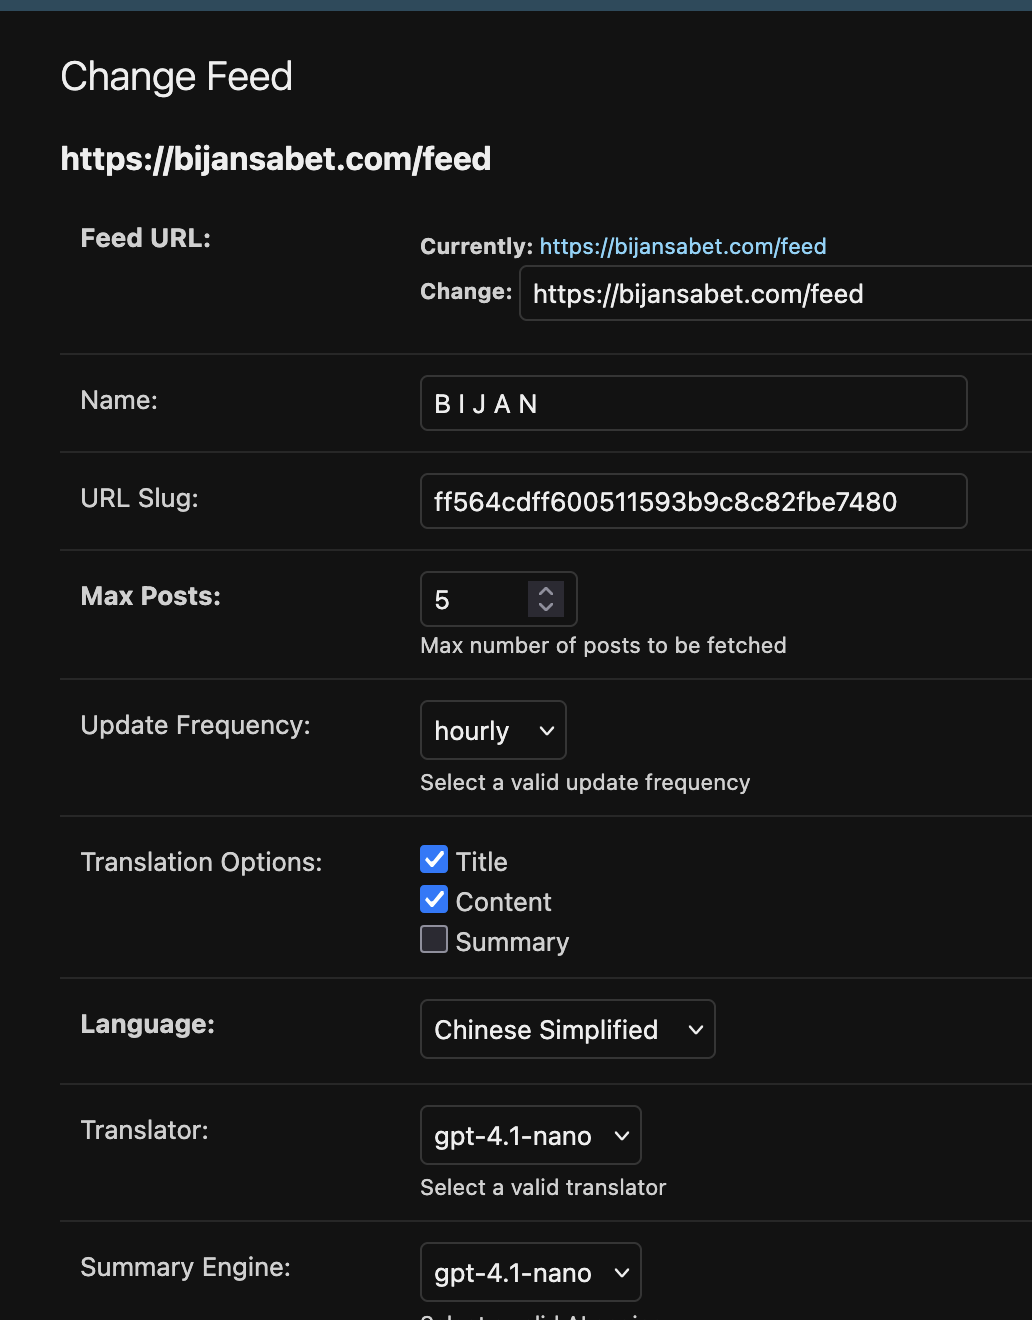Decrease Max Posts with the down arrow
Viewport: 1032px width, 1320px height.
click(x=545, y=608)
